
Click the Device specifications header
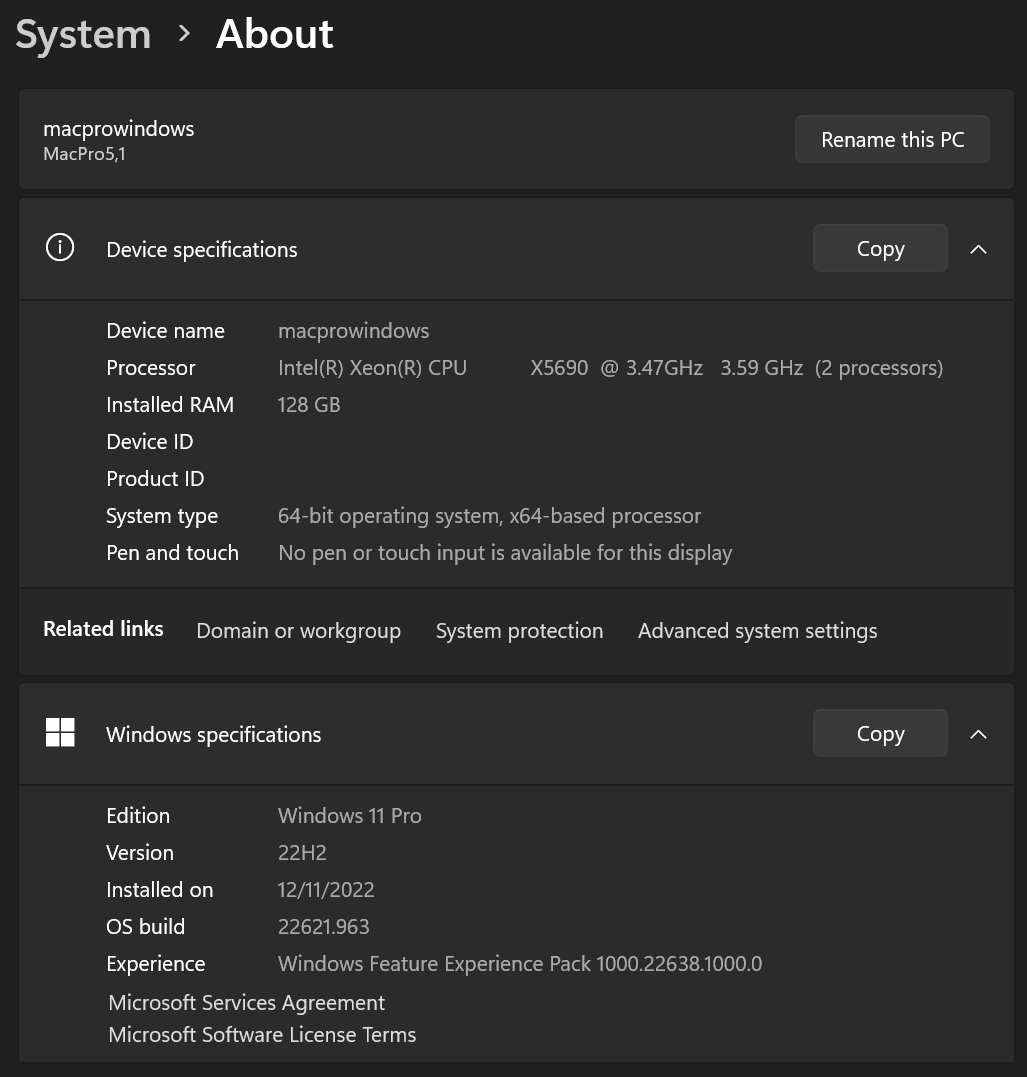202,250
